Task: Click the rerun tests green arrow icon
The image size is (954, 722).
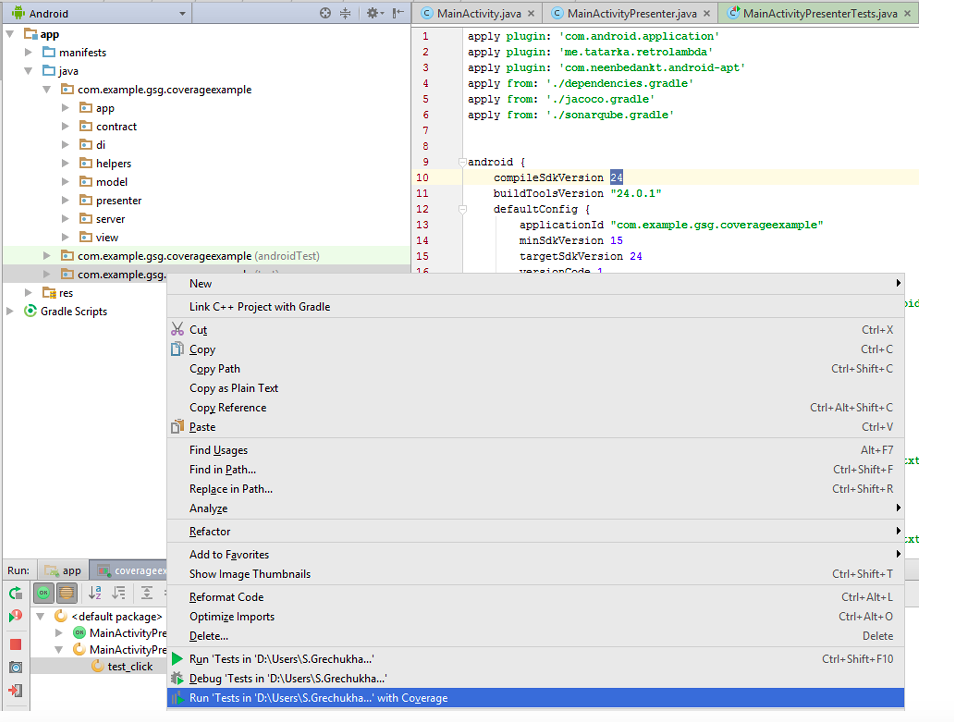Action: click(x=16, y=592)
